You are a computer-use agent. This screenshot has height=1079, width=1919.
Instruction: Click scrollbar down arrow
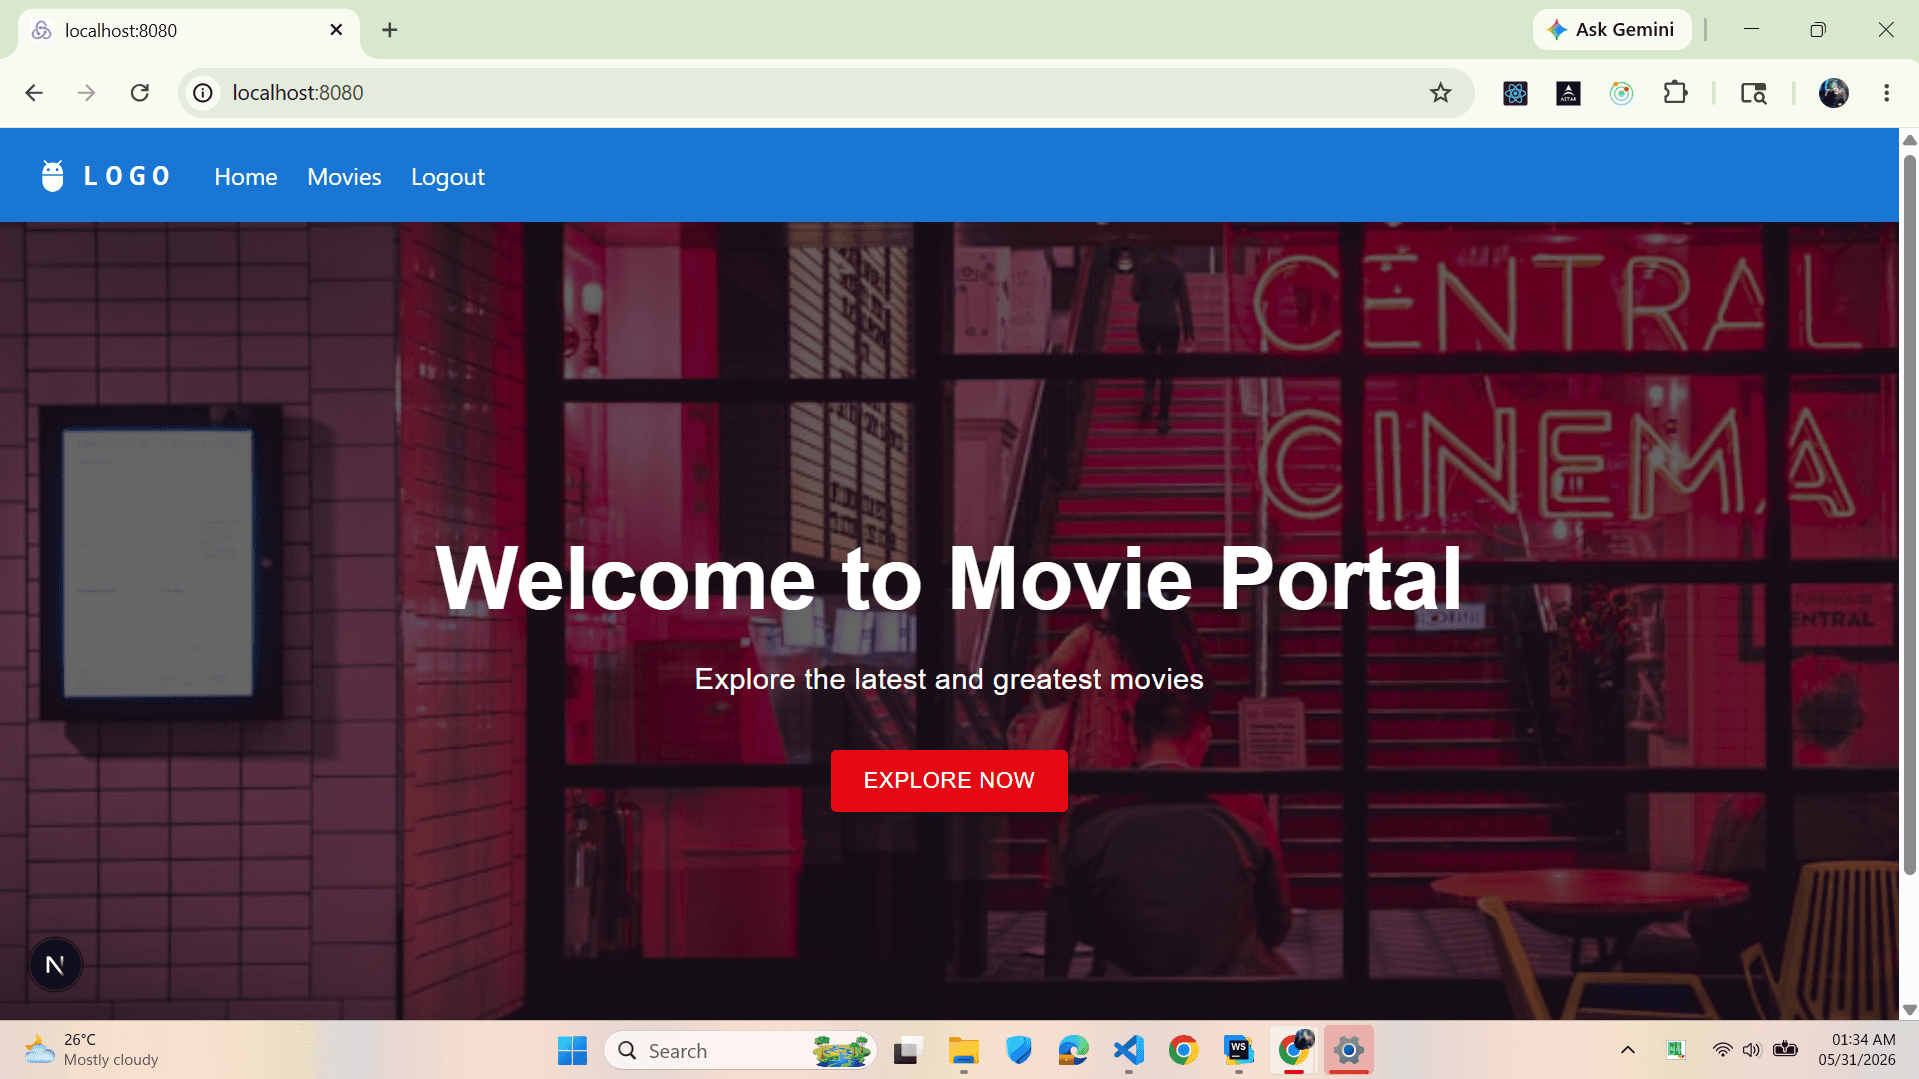pyautogui.click(x=1909, y=1010)
